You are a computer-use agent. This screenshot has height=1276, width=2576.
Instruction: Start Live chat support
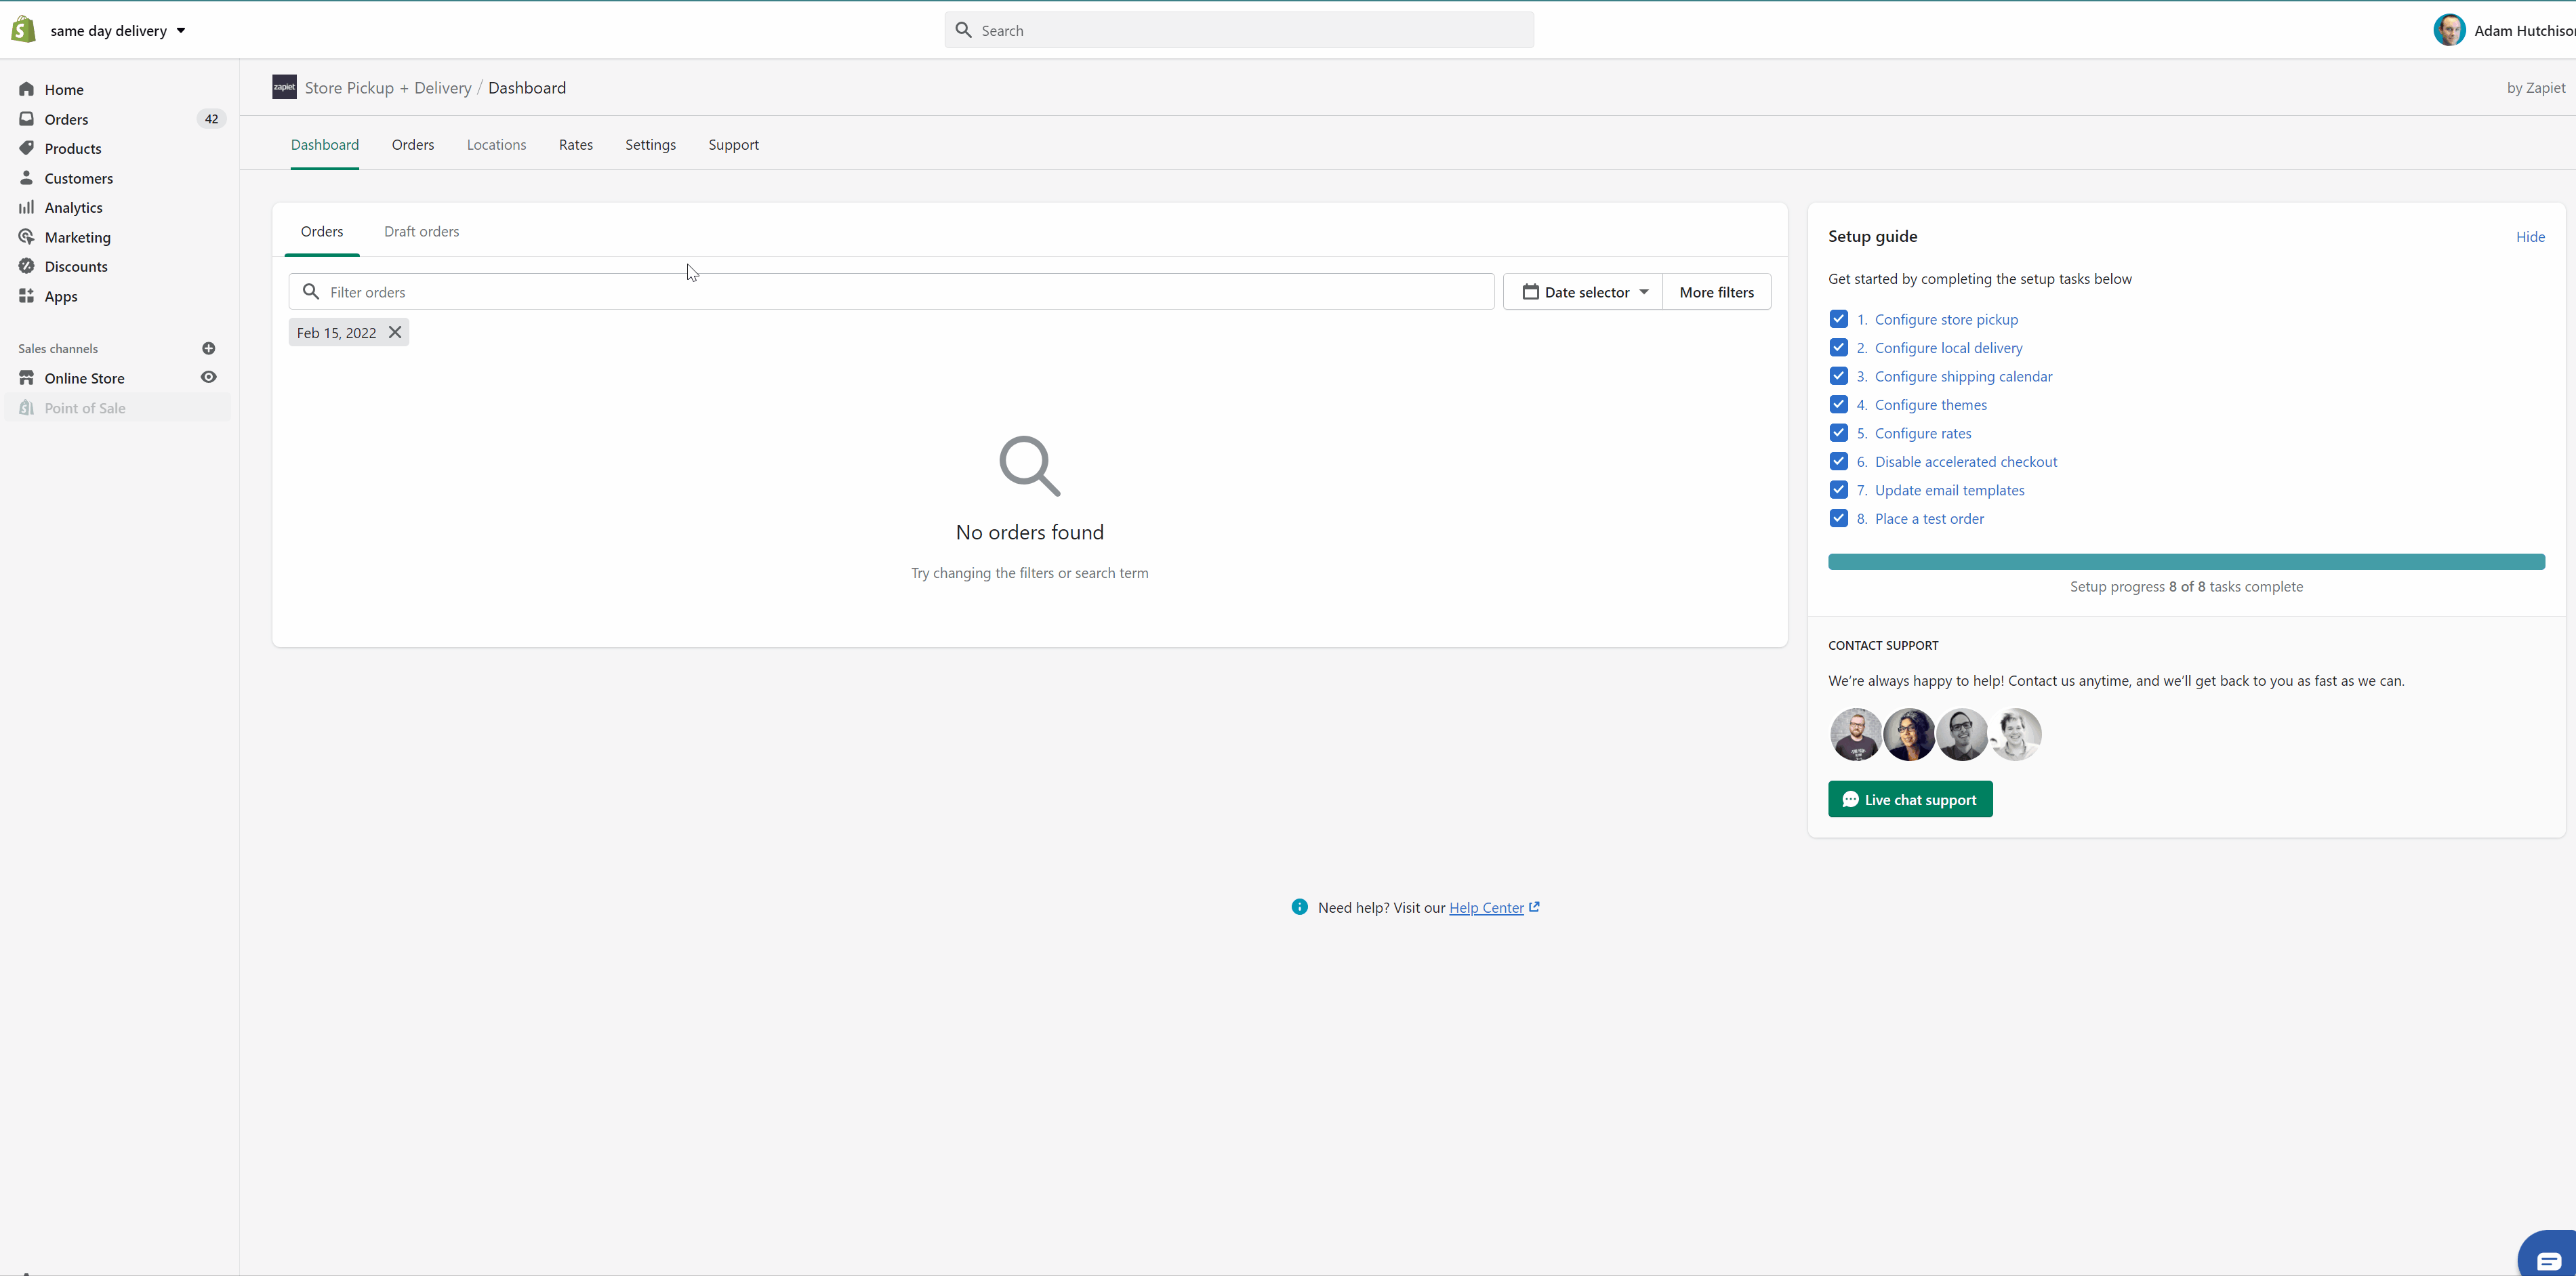pyautogui.click(x=1909, y=799)
